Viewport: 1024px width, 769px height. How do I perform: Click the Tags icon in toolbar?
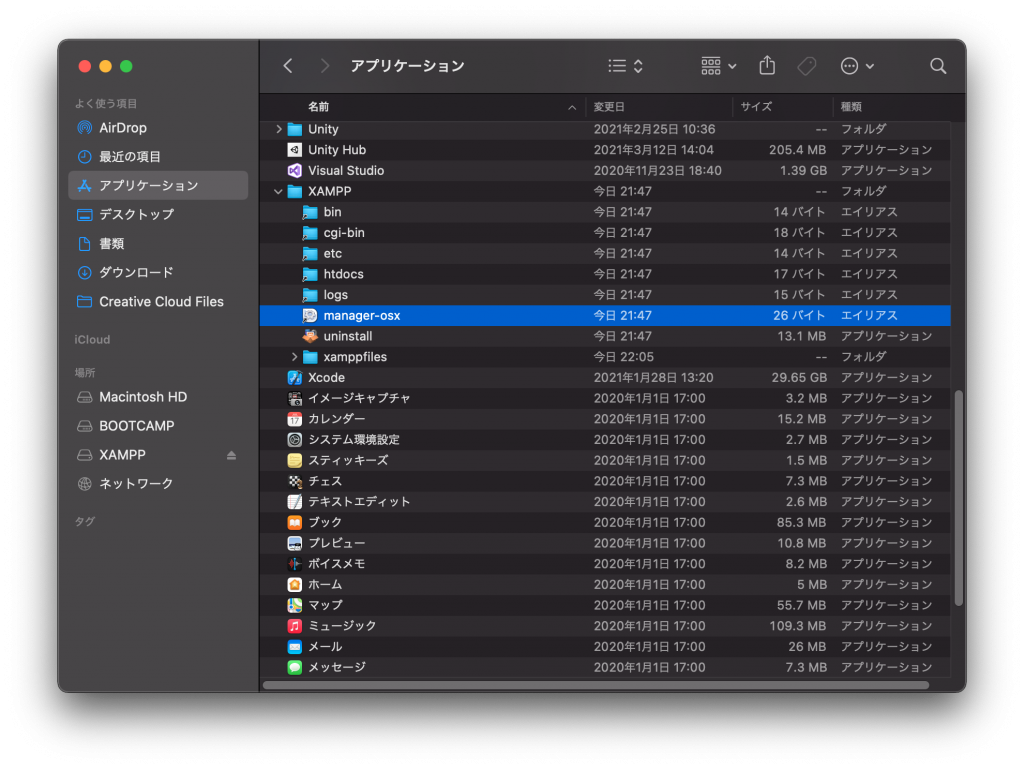pyautogui.click(x=806, y=66)
